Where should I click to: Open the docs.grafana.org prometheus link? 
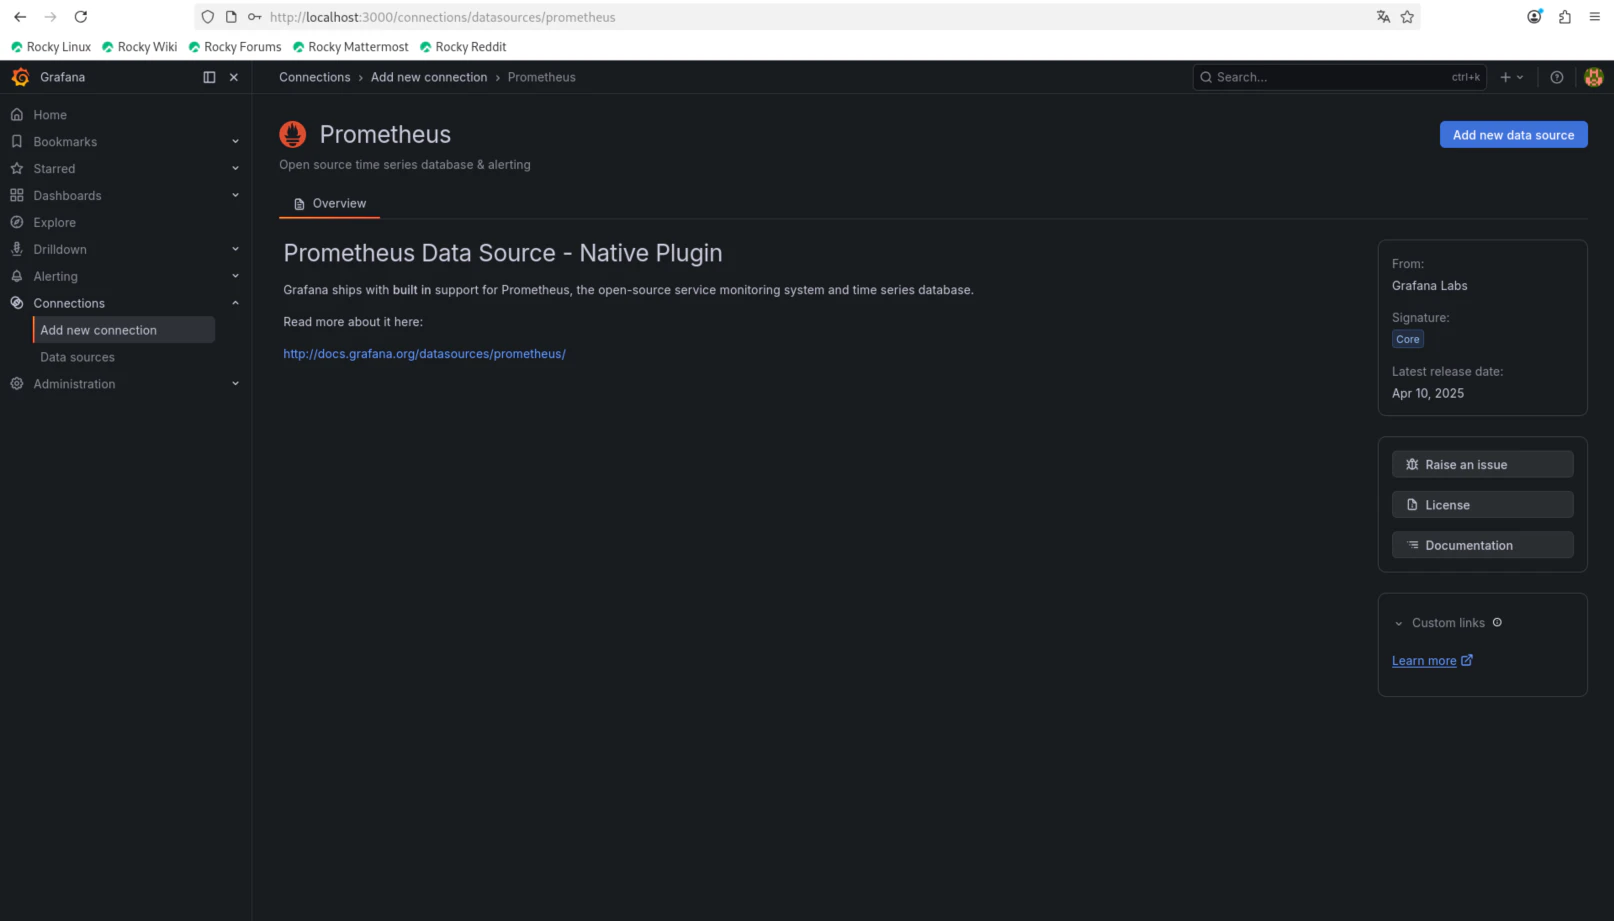(424, 354)
